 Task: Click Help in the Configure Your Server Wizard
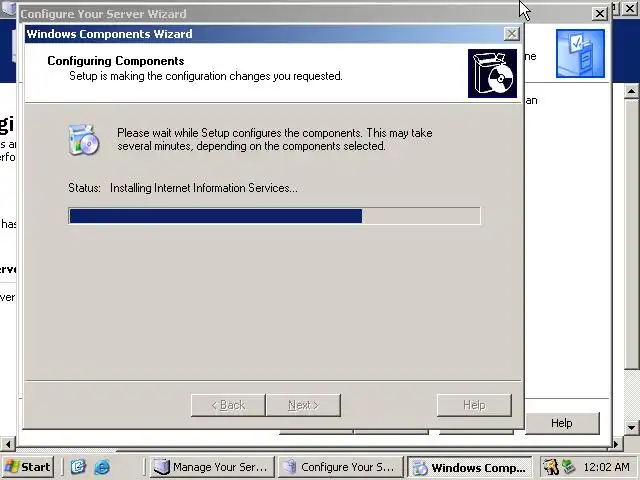pyautogui.click(x=562, y=423)
